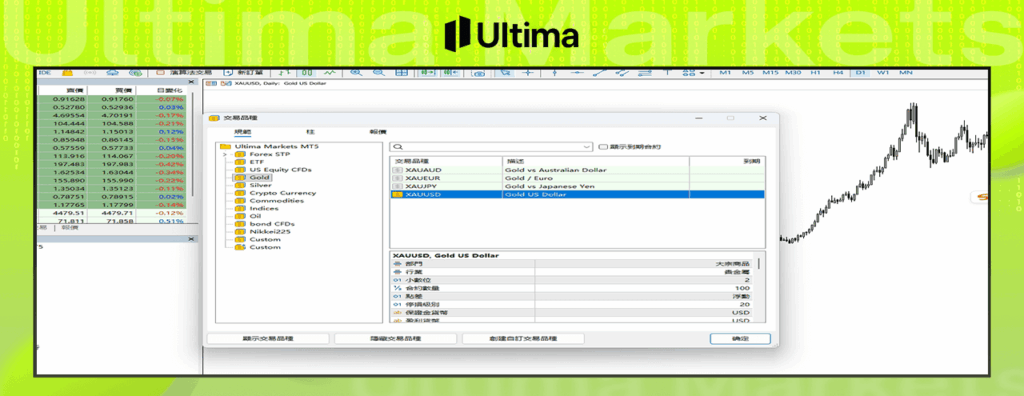Open the objects shapes dropdown arrow

click(x=702, y=73)
